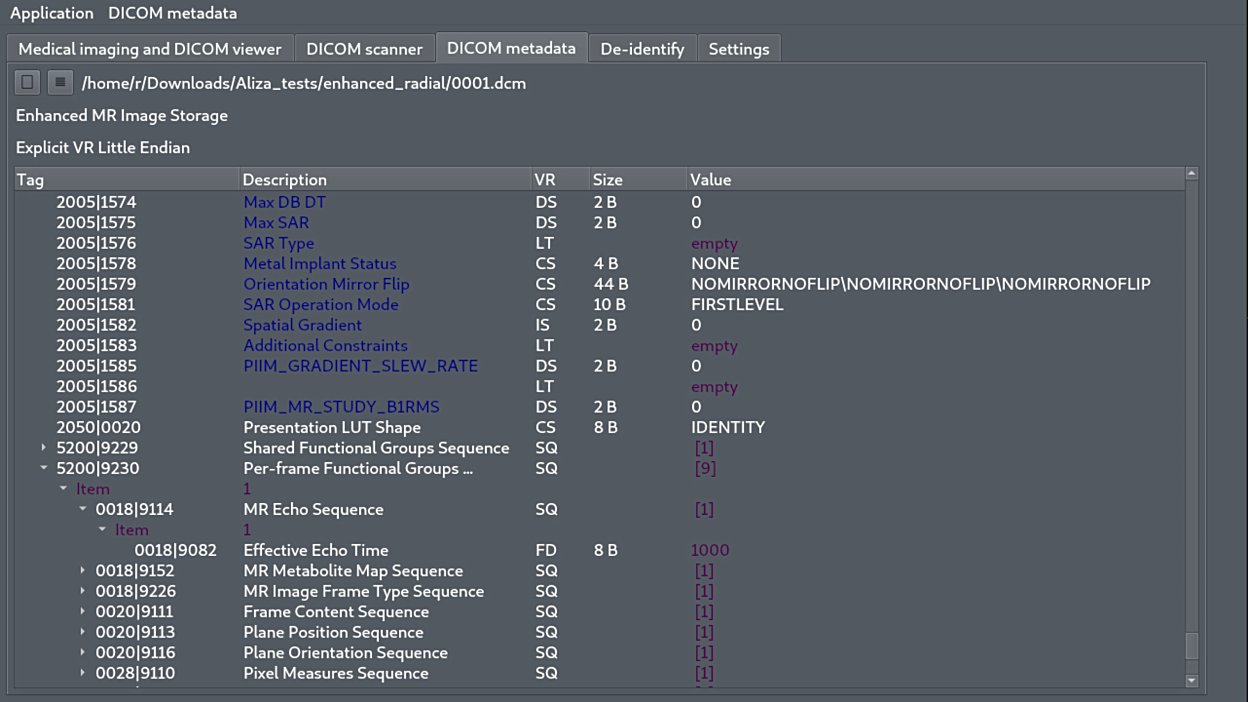
Task: Collapse the MR Echo Sequence node
Action: click(x=83, y=509)
